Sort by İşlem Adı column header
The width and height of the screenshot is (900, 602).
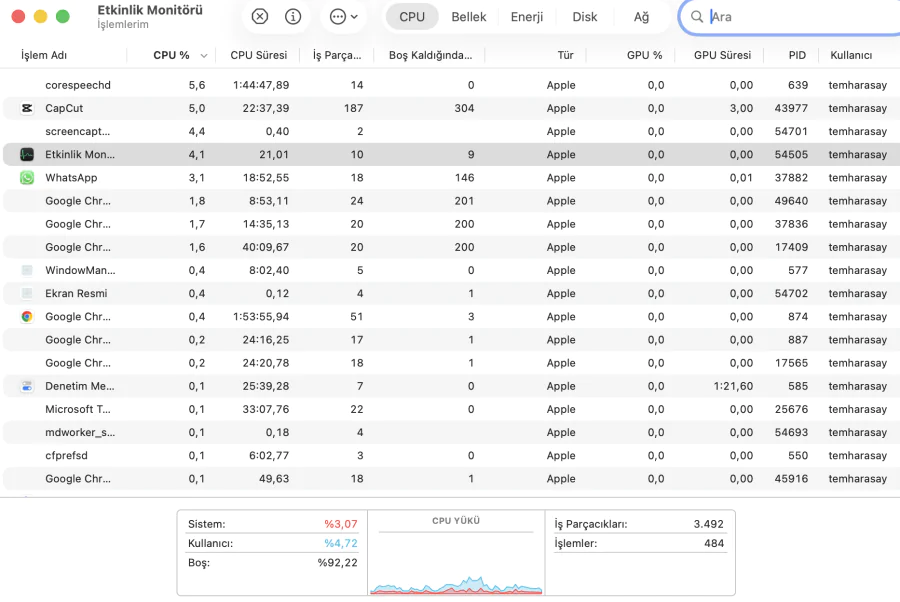click(x=45, y=56)
